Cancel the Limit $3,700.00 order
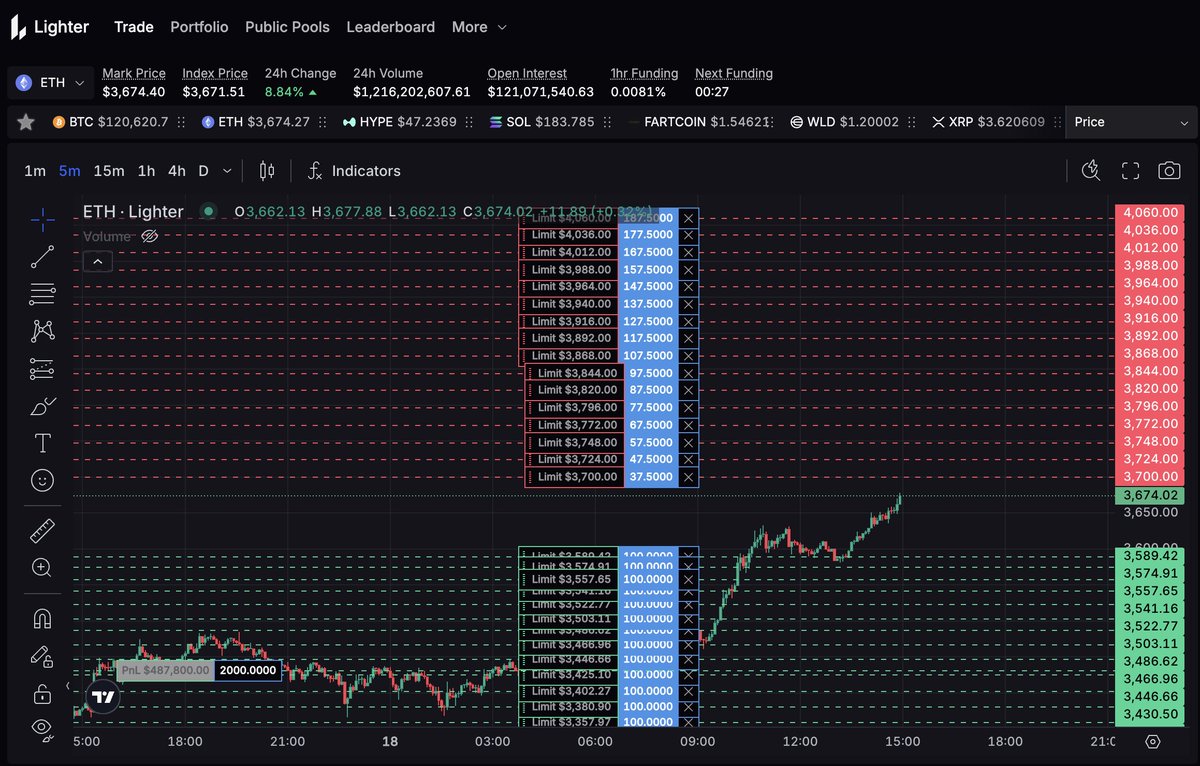The width and height of the screenshot is (1200, 766). tap(688, 477)
